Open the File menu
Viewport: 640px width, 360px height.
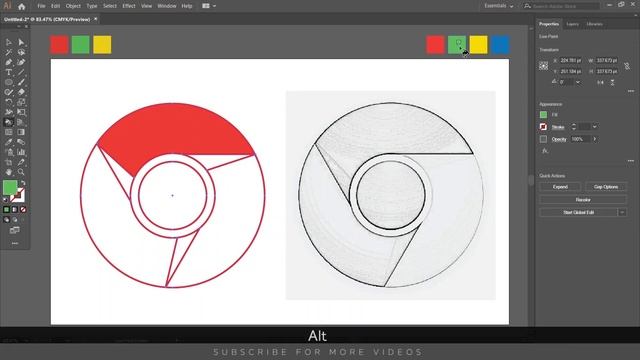coord(41,6)
